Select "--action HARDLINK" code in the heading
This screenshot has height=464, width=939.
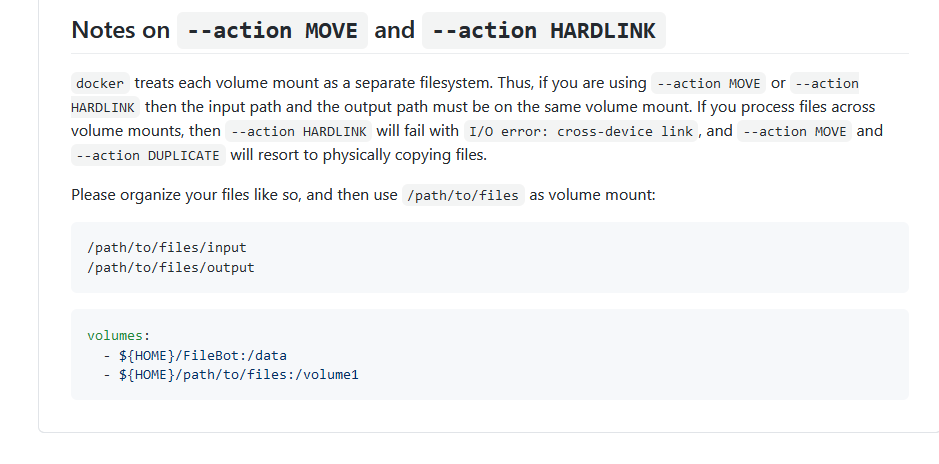tap(544, 31)
